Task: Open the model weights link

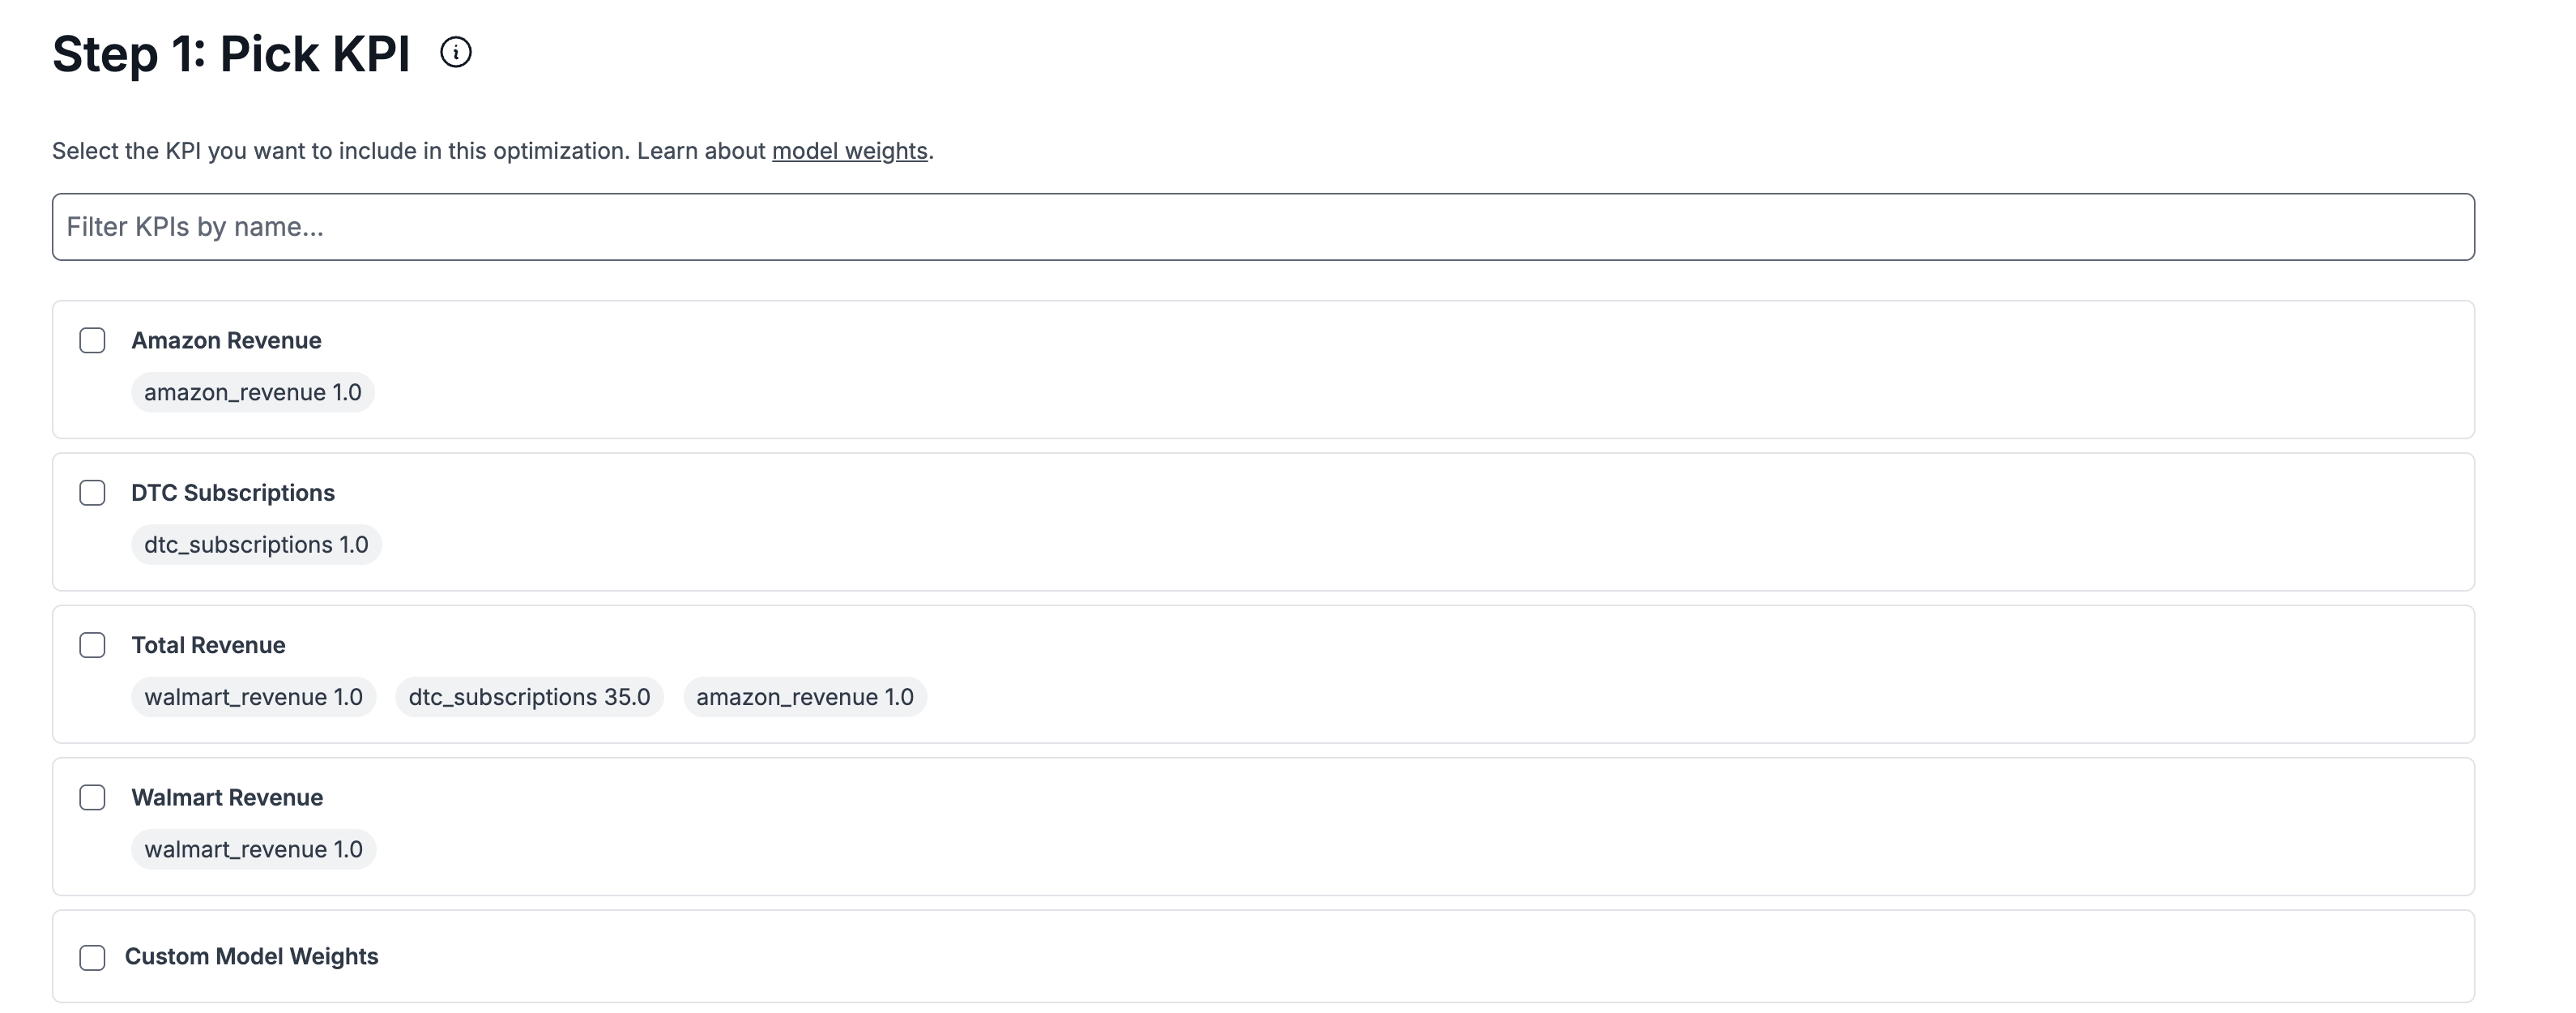Action: pos(849,151)
